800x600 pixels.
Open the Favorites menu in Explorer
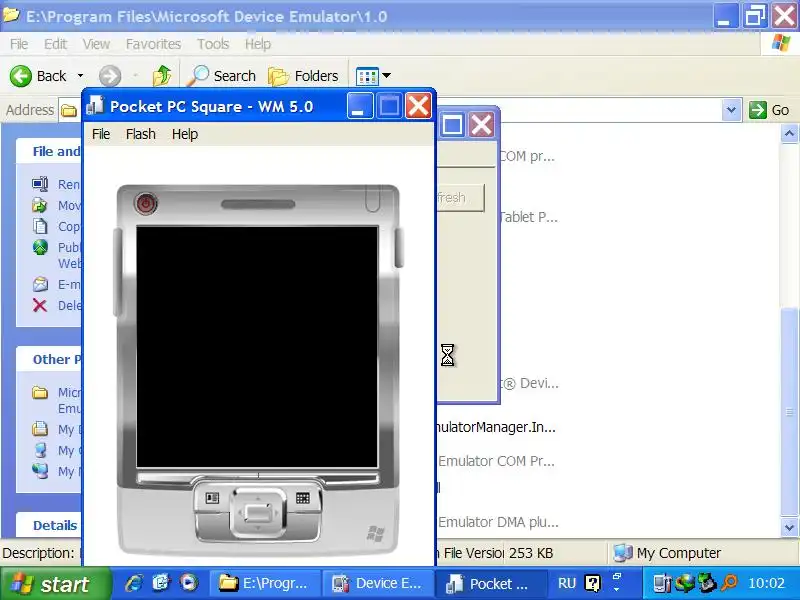tap(153, 44)
